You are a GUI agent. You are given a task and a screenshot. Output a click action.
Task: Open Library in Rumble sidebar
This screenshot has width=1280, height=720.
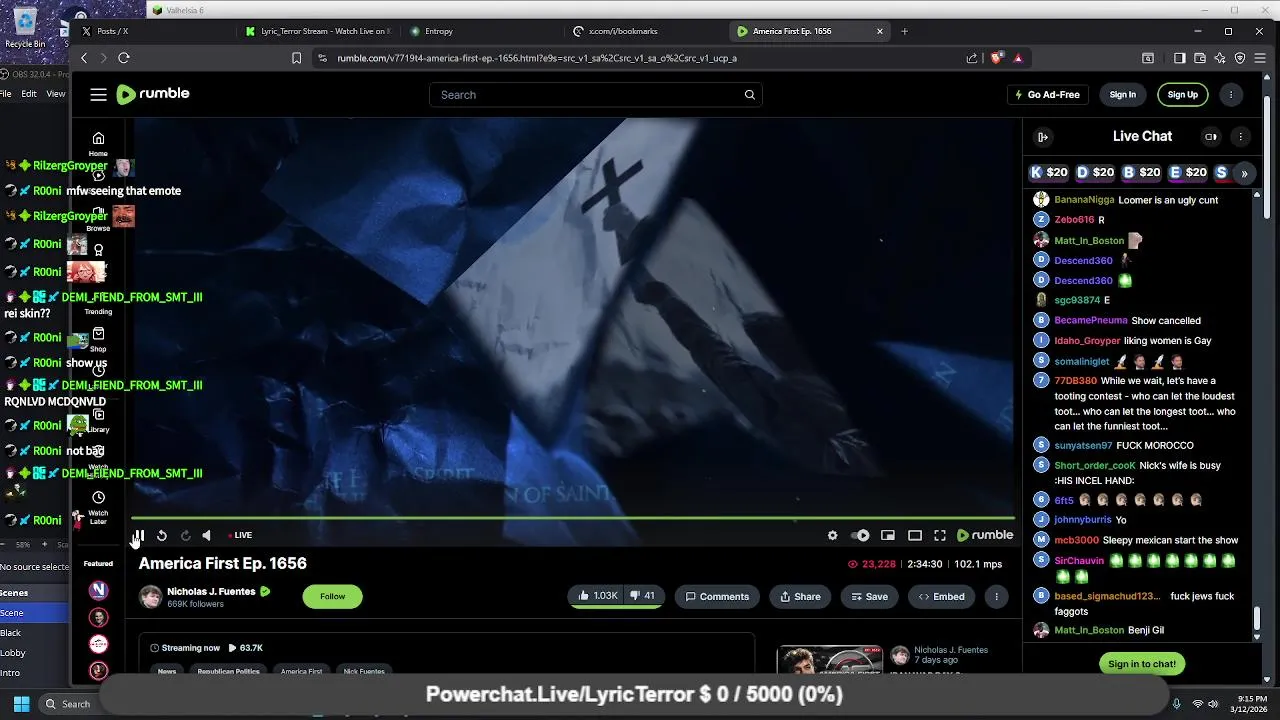[98, 421]
